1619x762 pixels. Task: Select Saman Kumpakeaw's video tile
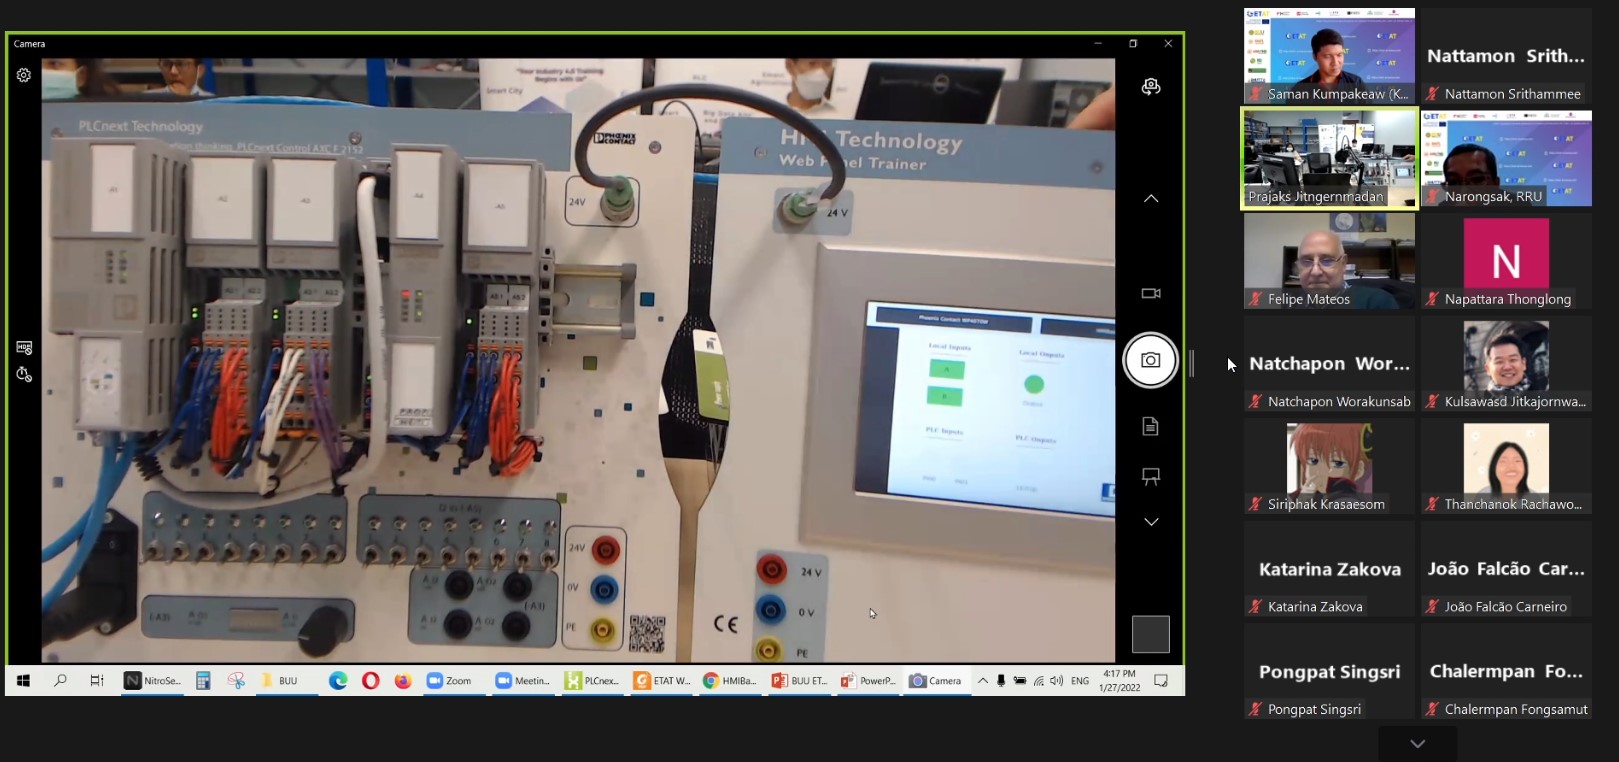(x=1329, y=56)
